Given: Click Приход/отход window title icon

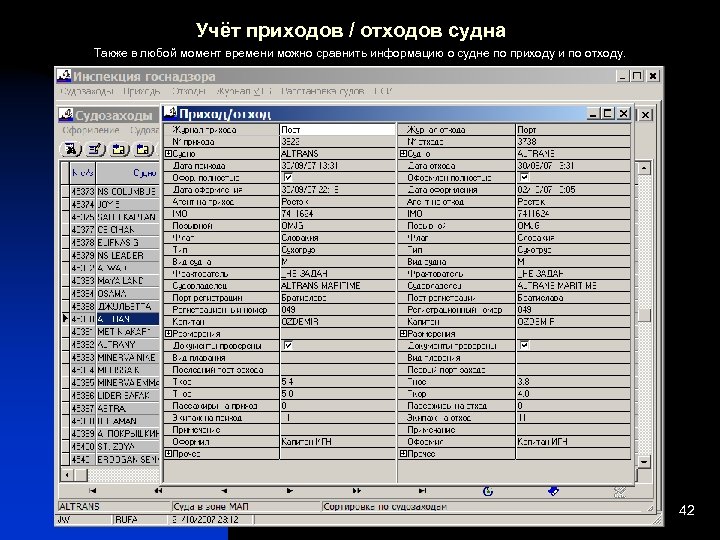Looking at the screenshot, I should (x=170, y=113).
